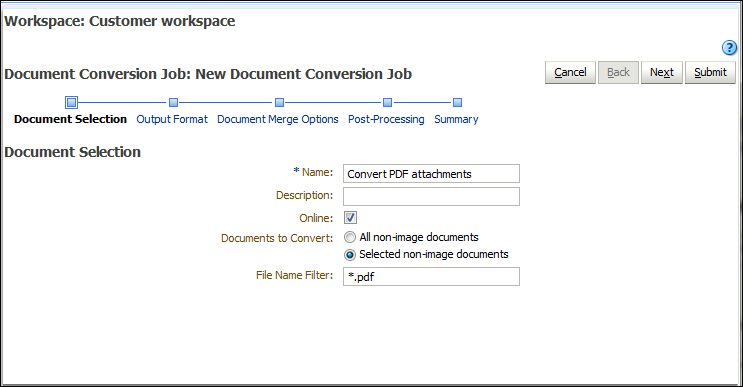Click the Summary step marker square
Screen dimensions: 743x387
point(457,102)
